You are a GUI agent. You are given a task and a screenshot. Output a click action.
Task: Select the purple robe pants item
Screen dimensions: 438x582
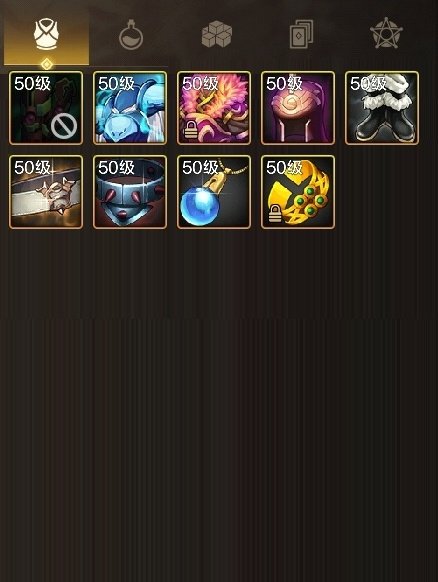point(298,108)
